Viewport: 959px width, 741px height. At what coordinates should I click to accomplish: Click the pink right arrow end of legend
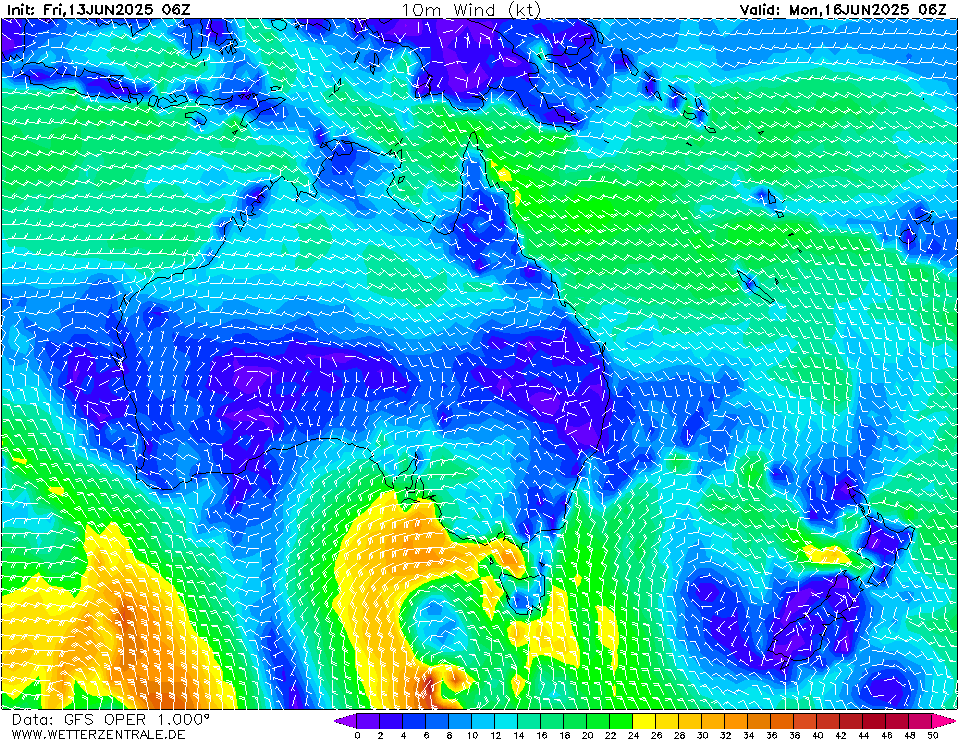coord(943,720)
